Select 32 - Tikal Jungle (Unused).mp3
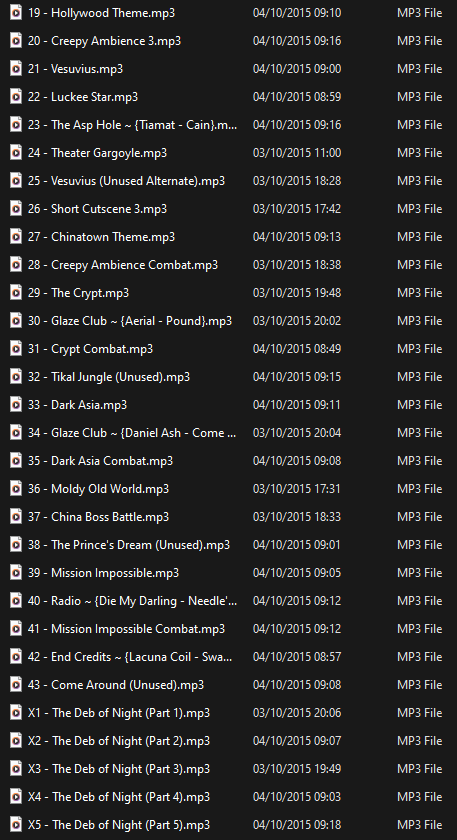Screen dimensions: 457x840 pyautogui.click(x=109, y=377)
